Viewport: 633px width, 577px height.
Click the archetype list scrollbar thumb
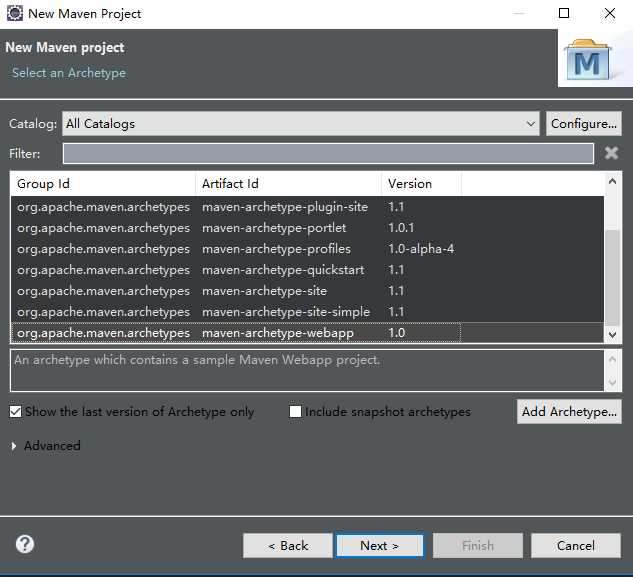[613, 277]
